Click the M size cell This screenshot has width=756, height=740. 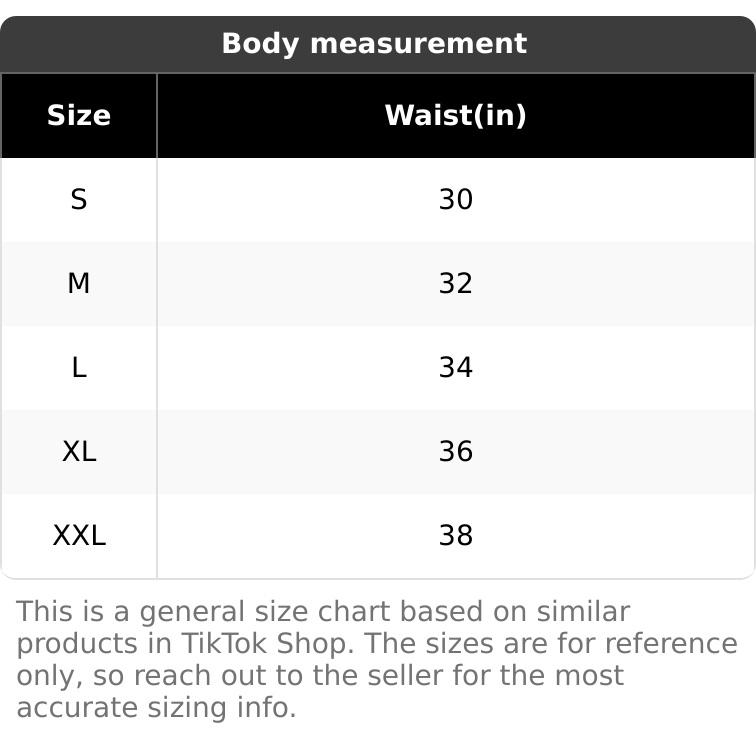click(x=78, y=284)
